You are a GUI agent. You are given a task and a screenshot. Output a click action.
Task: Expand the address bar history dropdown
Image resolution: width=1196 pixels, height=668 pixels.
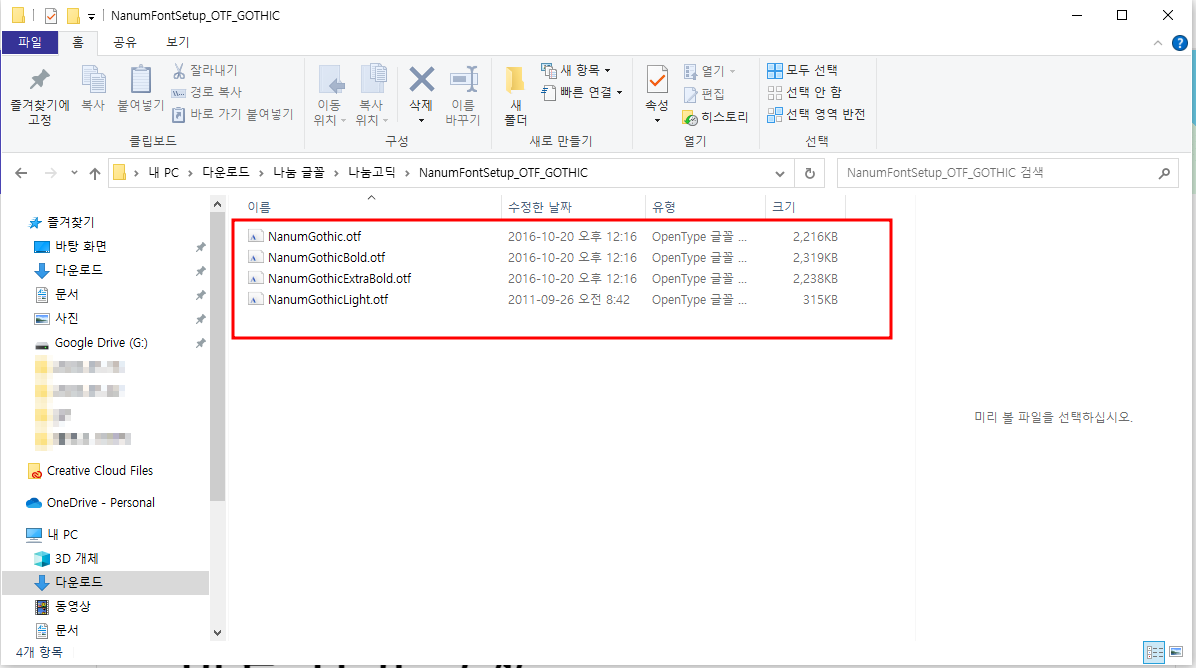click(780, 173)
